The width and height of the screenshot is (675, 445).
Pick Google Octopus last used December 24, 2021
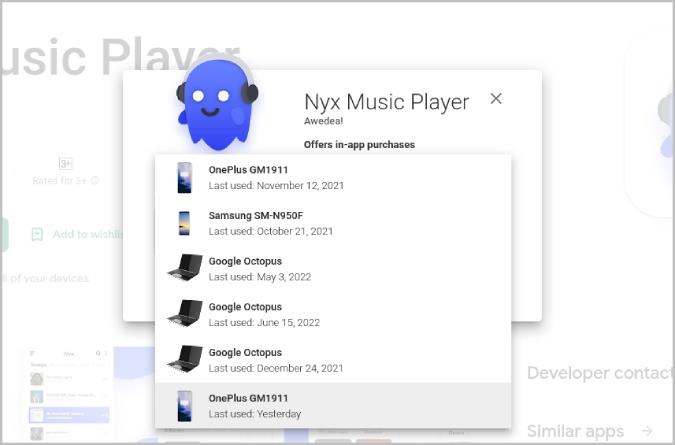(x=333, y=360)
